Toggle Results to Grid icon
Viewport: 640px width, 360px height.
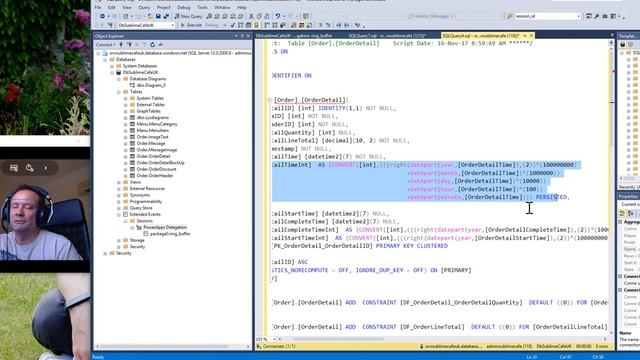[x=301, y=25]
